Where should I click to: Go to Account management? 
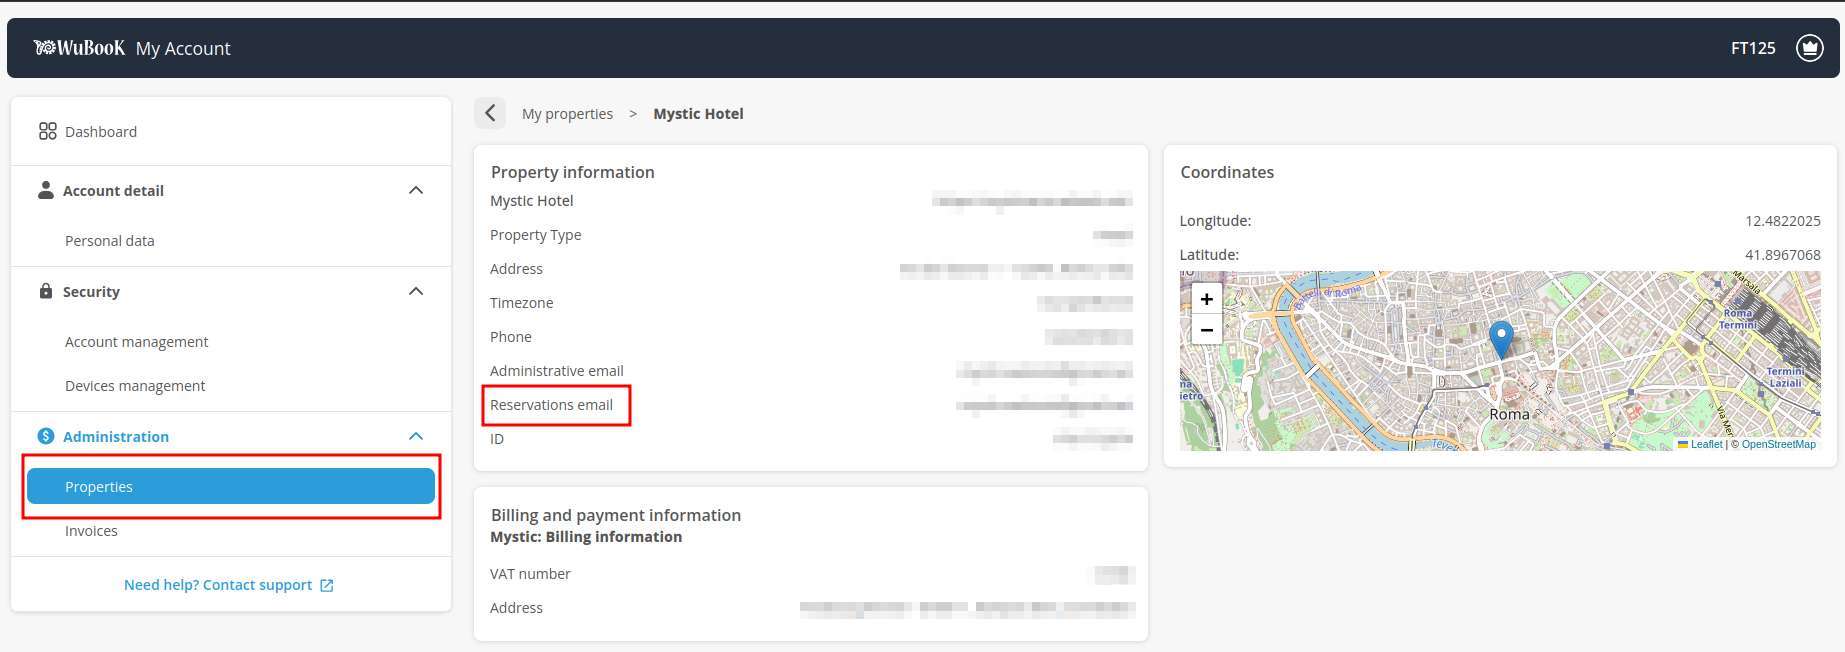pos(137,342)
